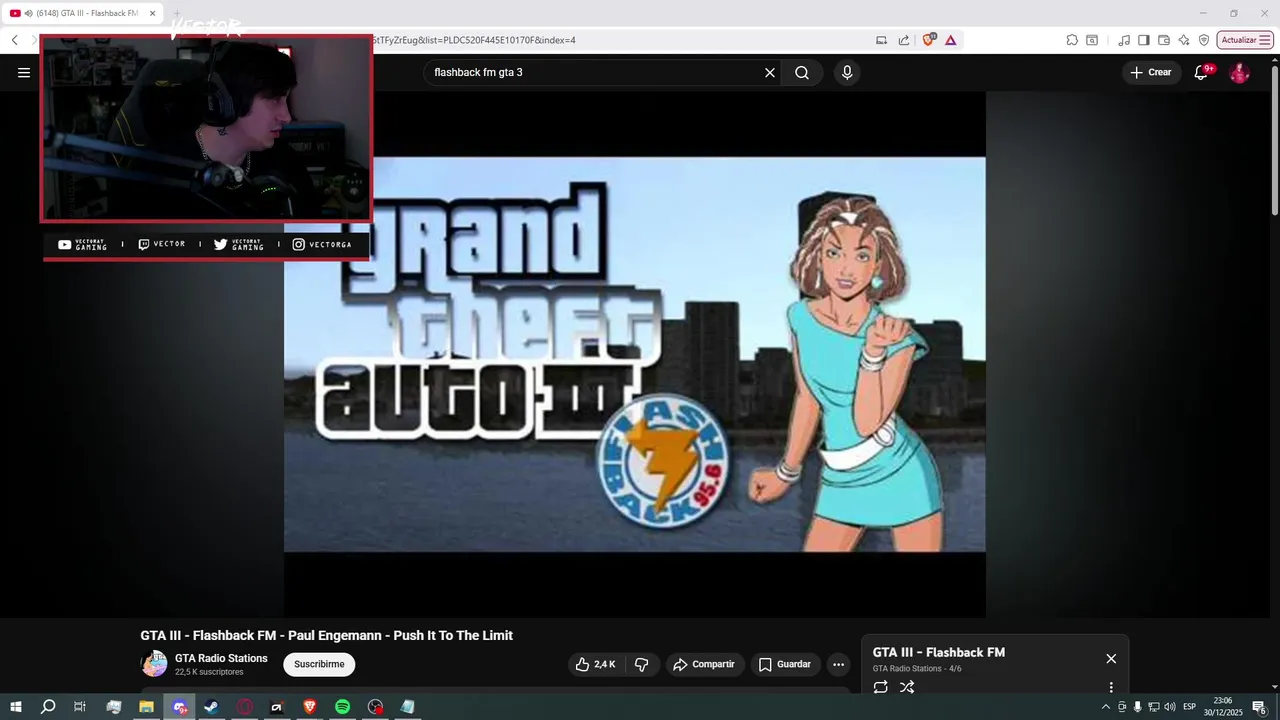The image size is (1280, 720).
Task: Open the YouTube hamburger guide menu
Action: point(24,72)
